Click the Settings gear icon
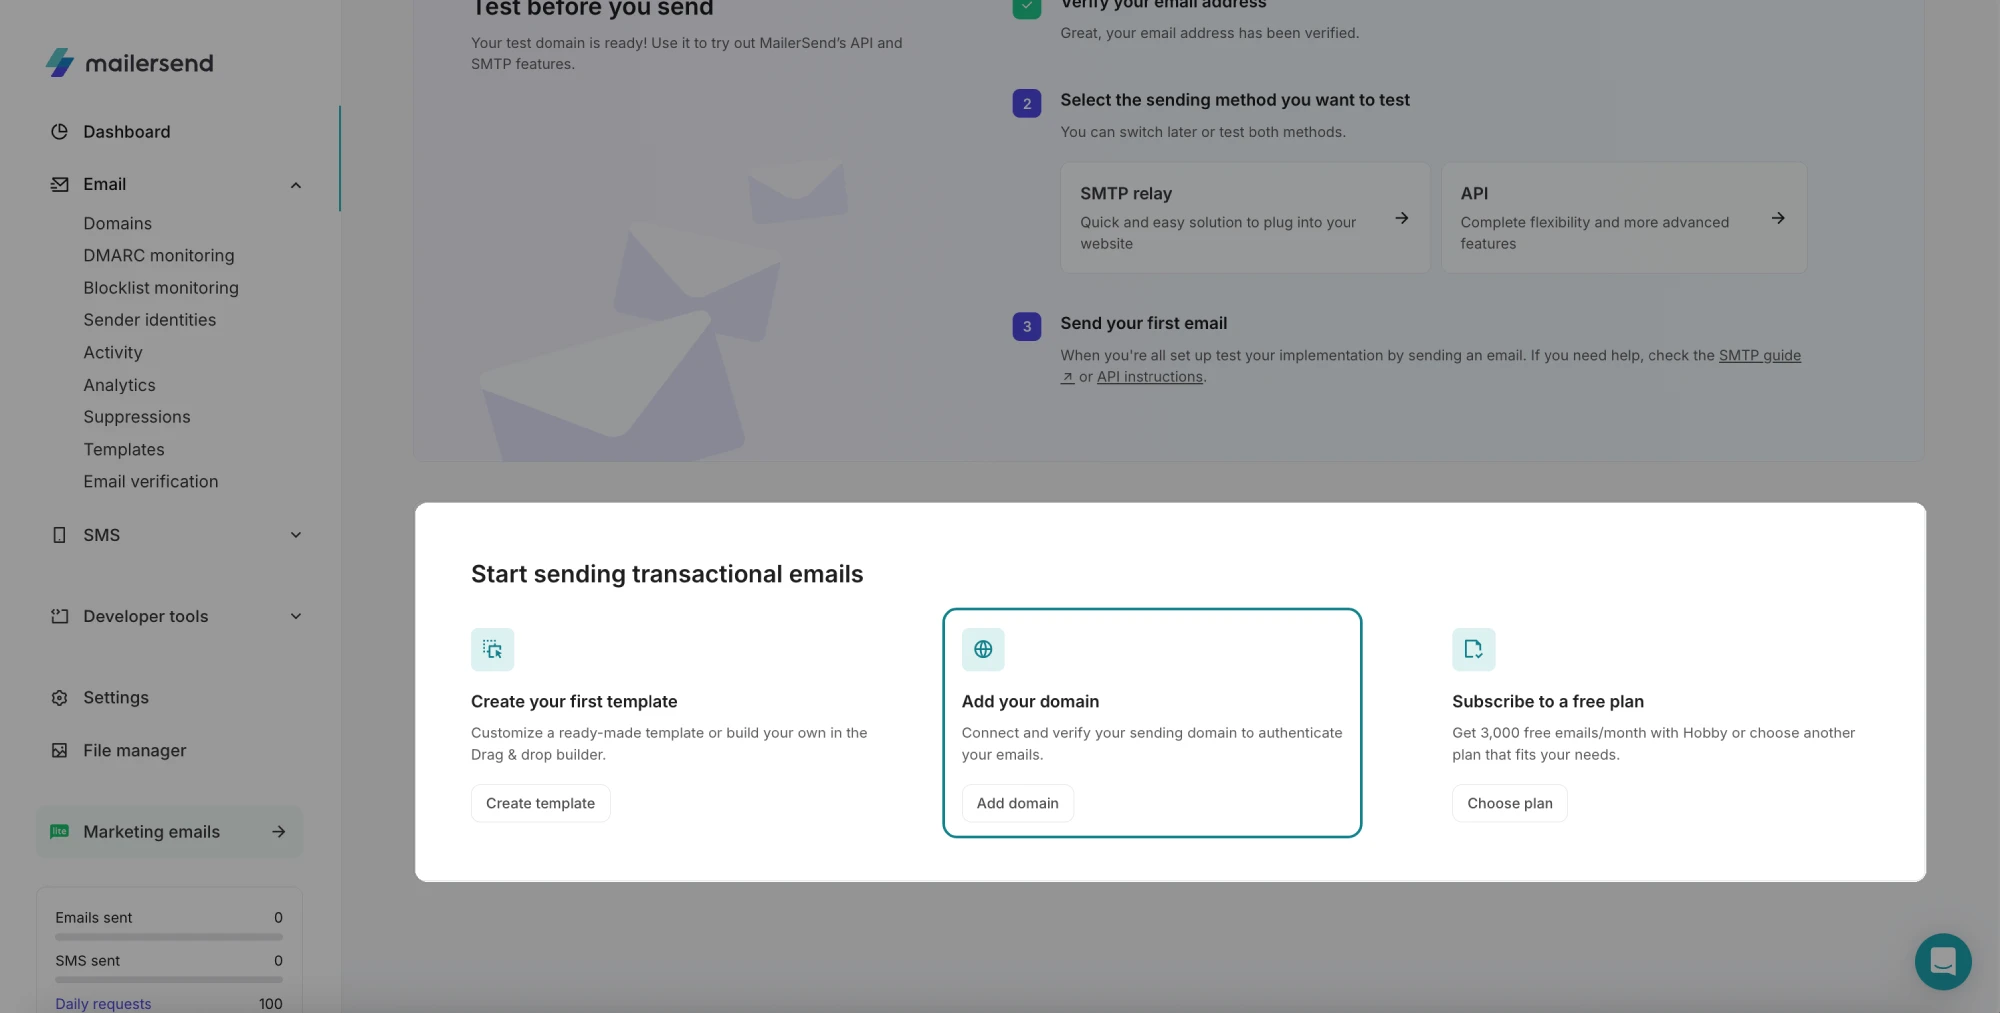2000x1013 pixels. [59, 698]
